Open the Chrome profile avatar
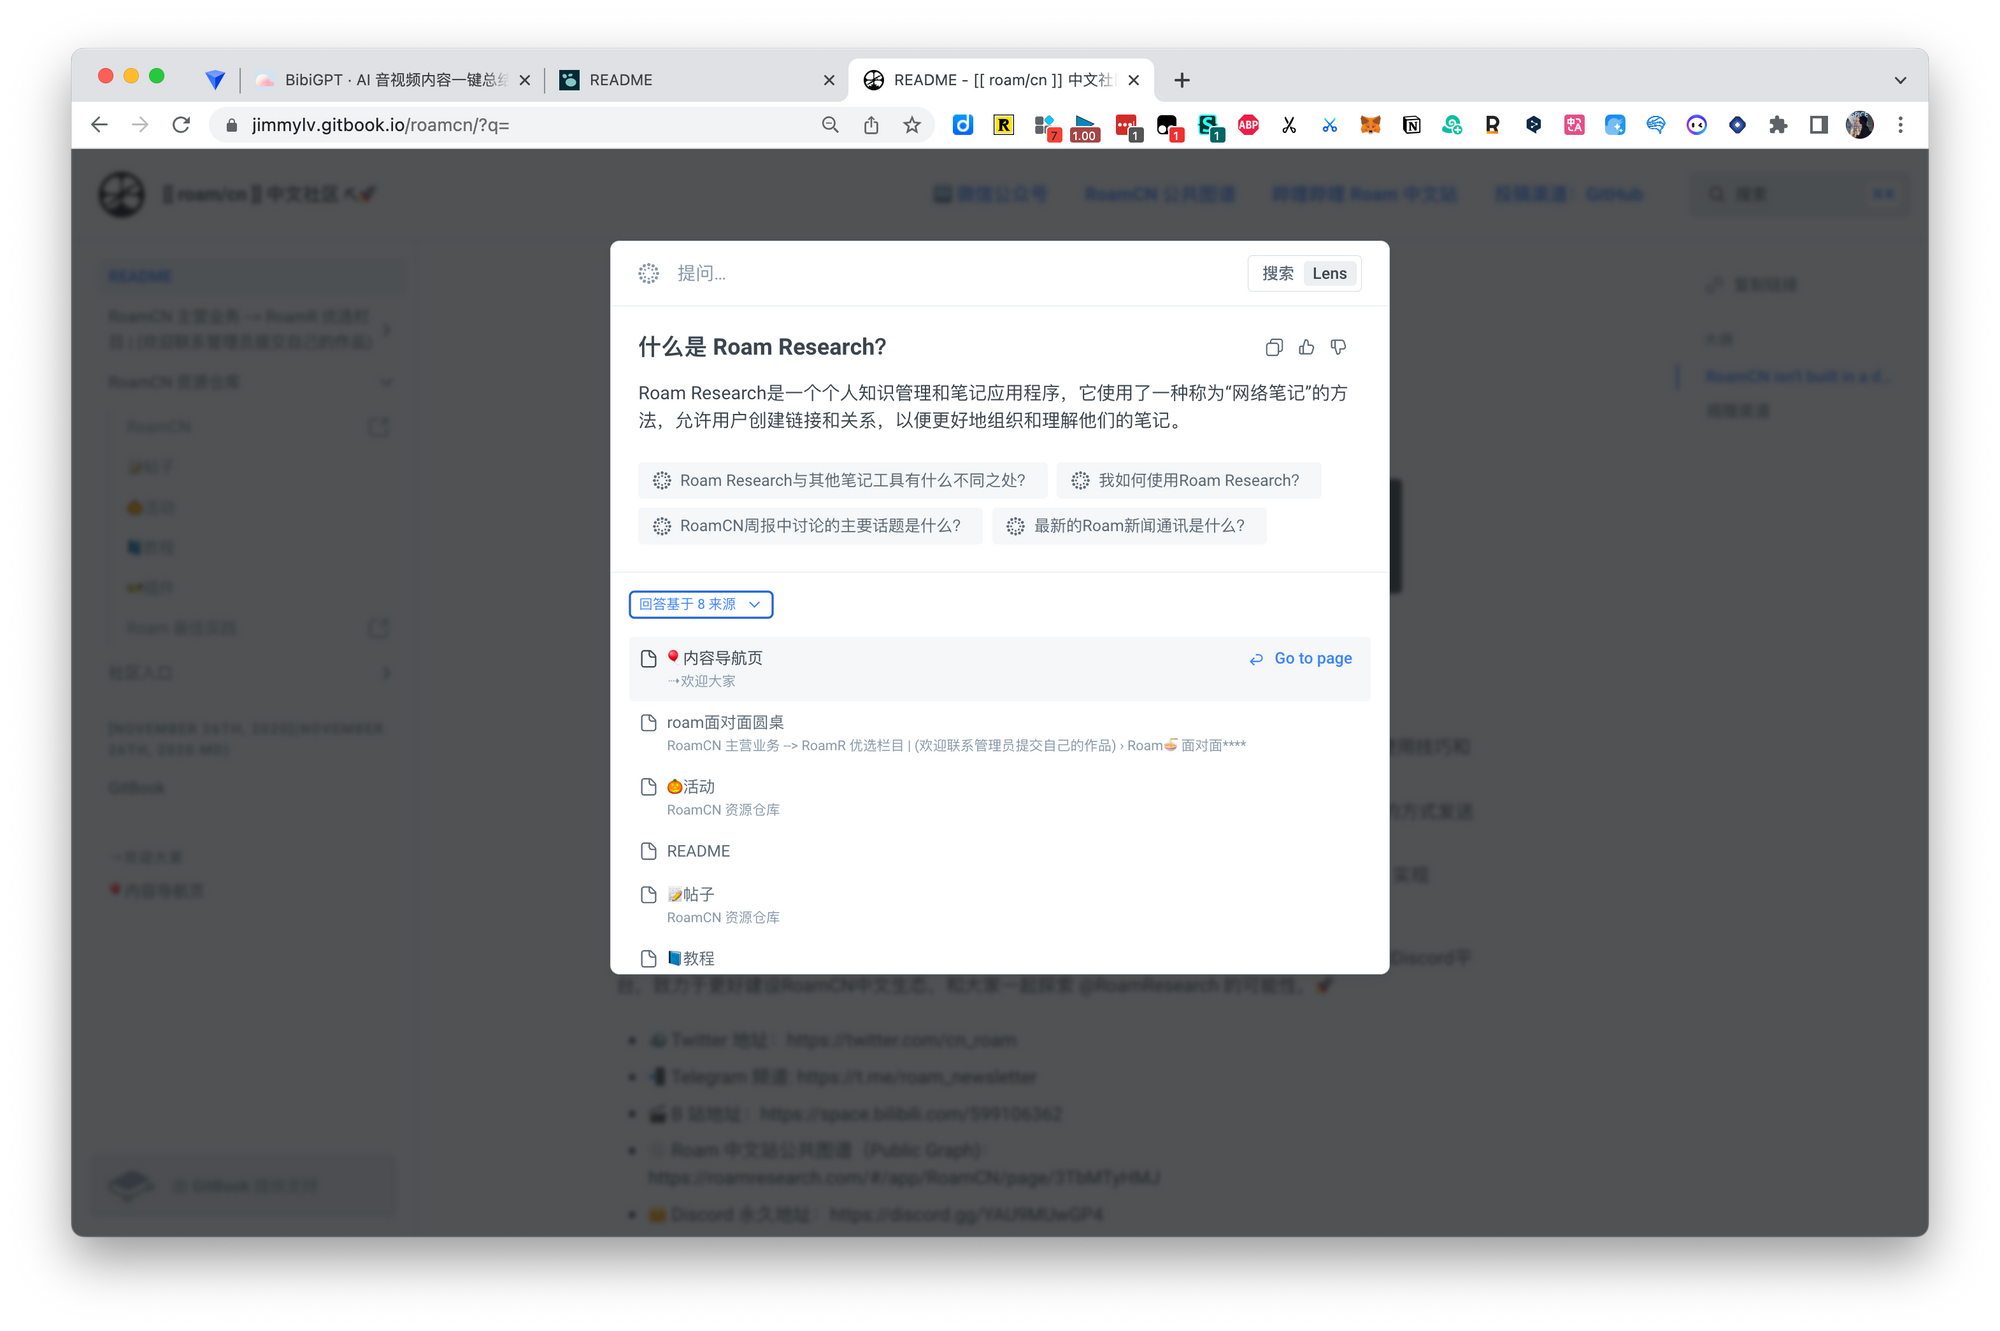Screen dimensions: 2000x1331 pos(1859,125)
